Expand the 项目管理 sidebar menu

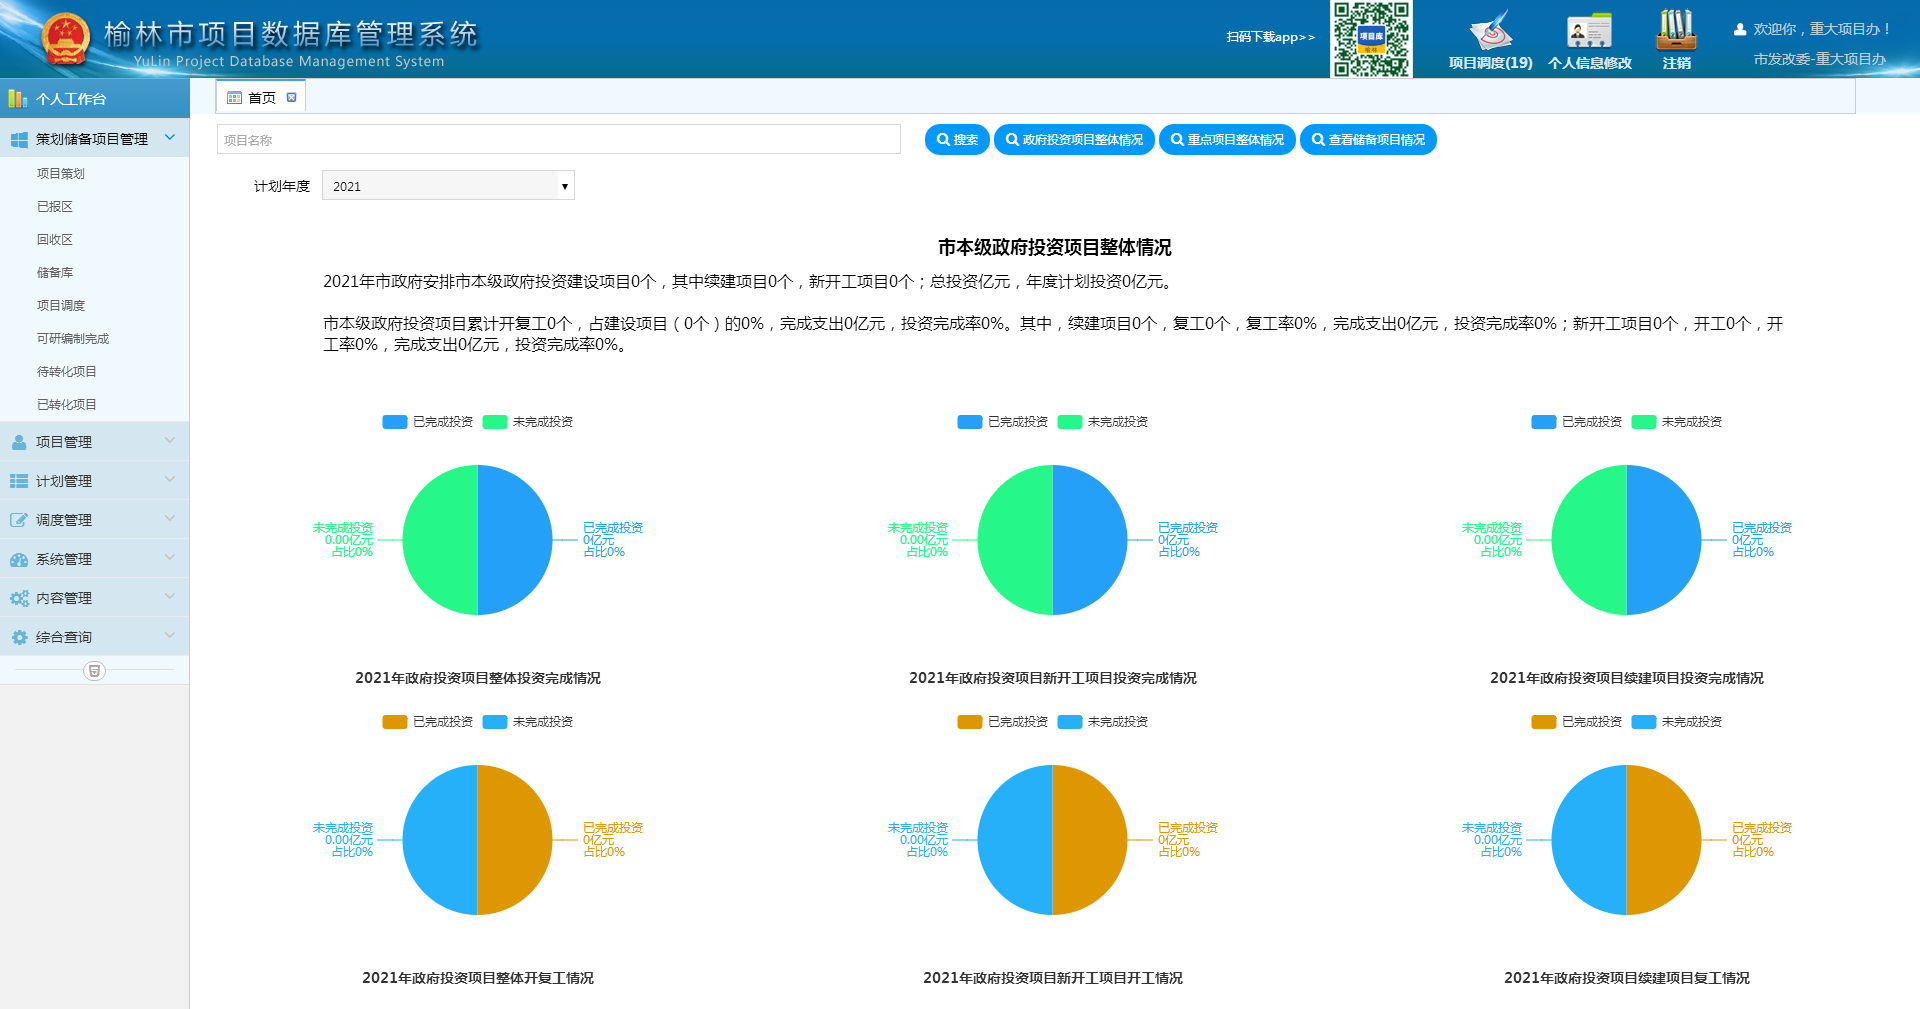94,442
